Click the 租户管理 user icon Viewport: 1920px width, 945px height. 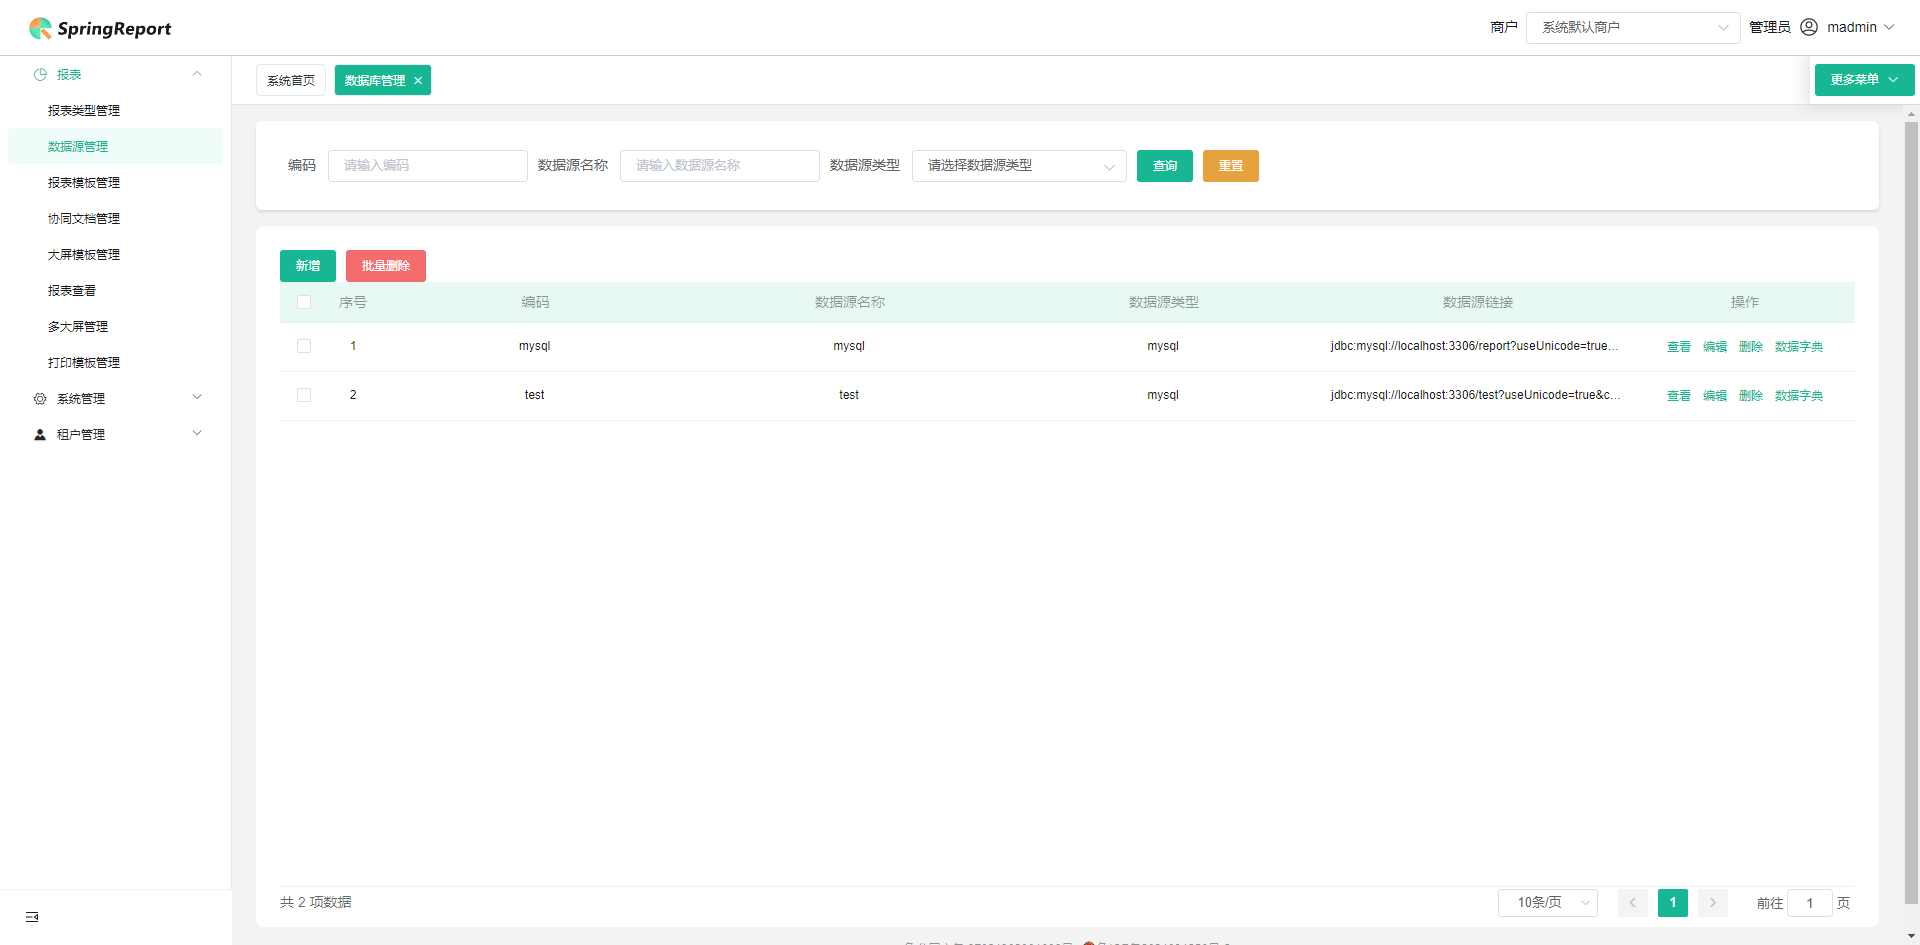tap(40, 434)
